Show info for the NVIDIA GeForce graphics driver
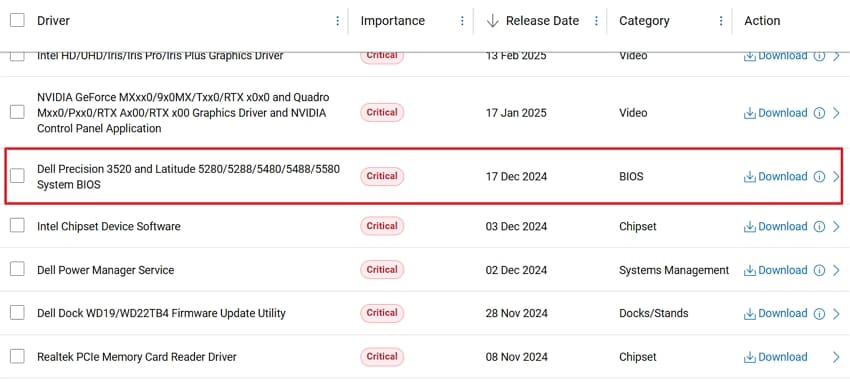Screen dimensions: 850x392 [819, 113]
